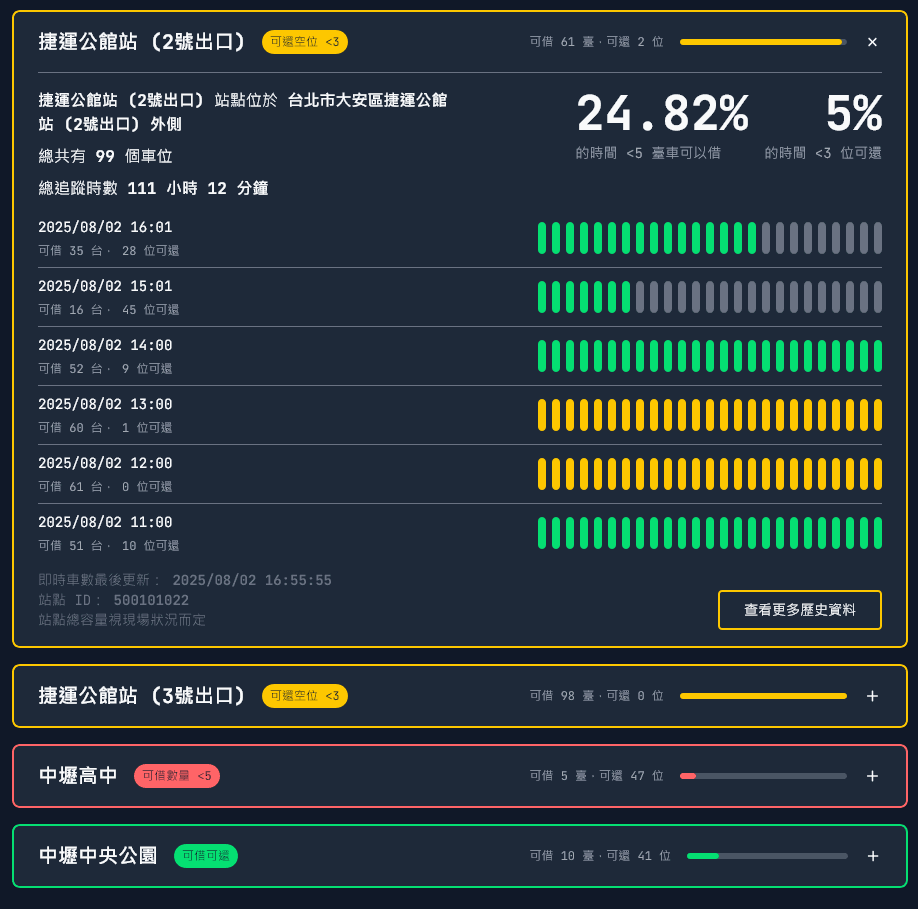918x909 pixels.
Task: Click the plus icon on 捷運公館站（3號出口）
Action: [872, 696]
